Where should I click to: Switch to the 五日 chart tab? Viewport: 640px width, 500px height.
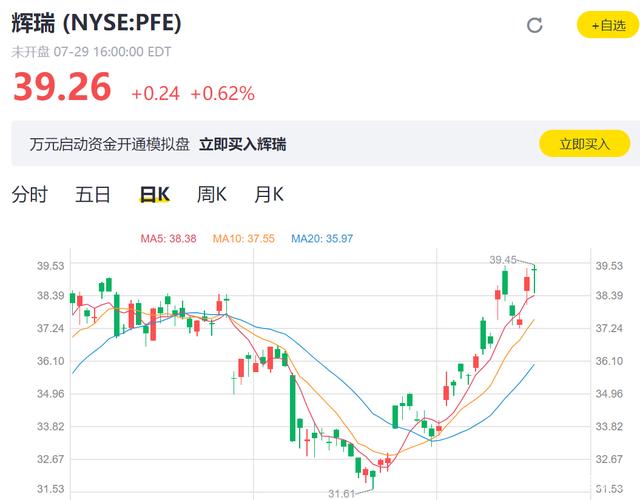pyautogui.click(x=93, y=194)
